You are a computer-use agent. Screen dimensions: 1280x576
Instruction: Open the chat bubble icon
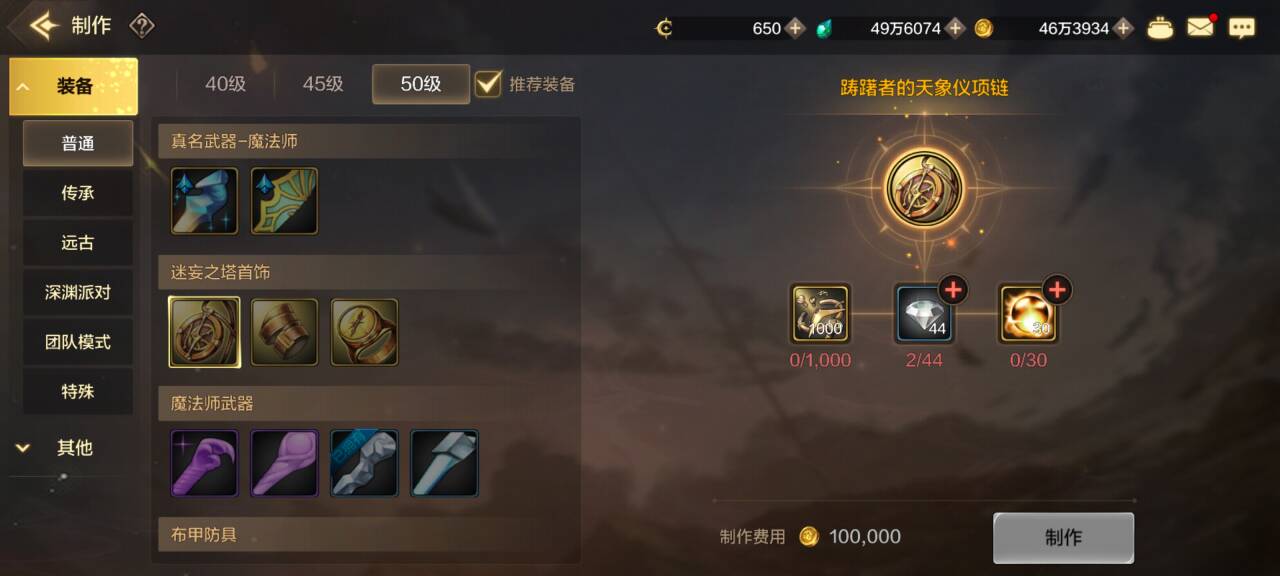[x=1242, y=28]
